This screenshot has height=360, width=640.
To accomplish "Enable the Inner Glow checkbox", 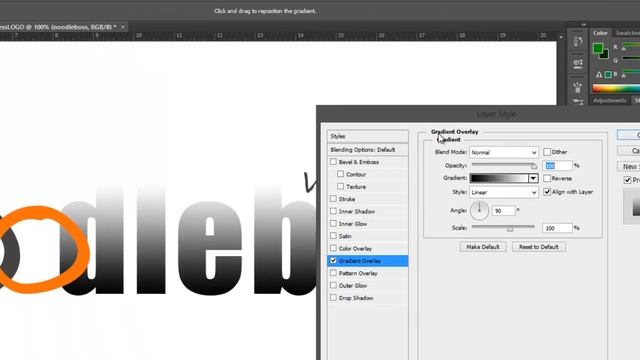I will [333, 223].
